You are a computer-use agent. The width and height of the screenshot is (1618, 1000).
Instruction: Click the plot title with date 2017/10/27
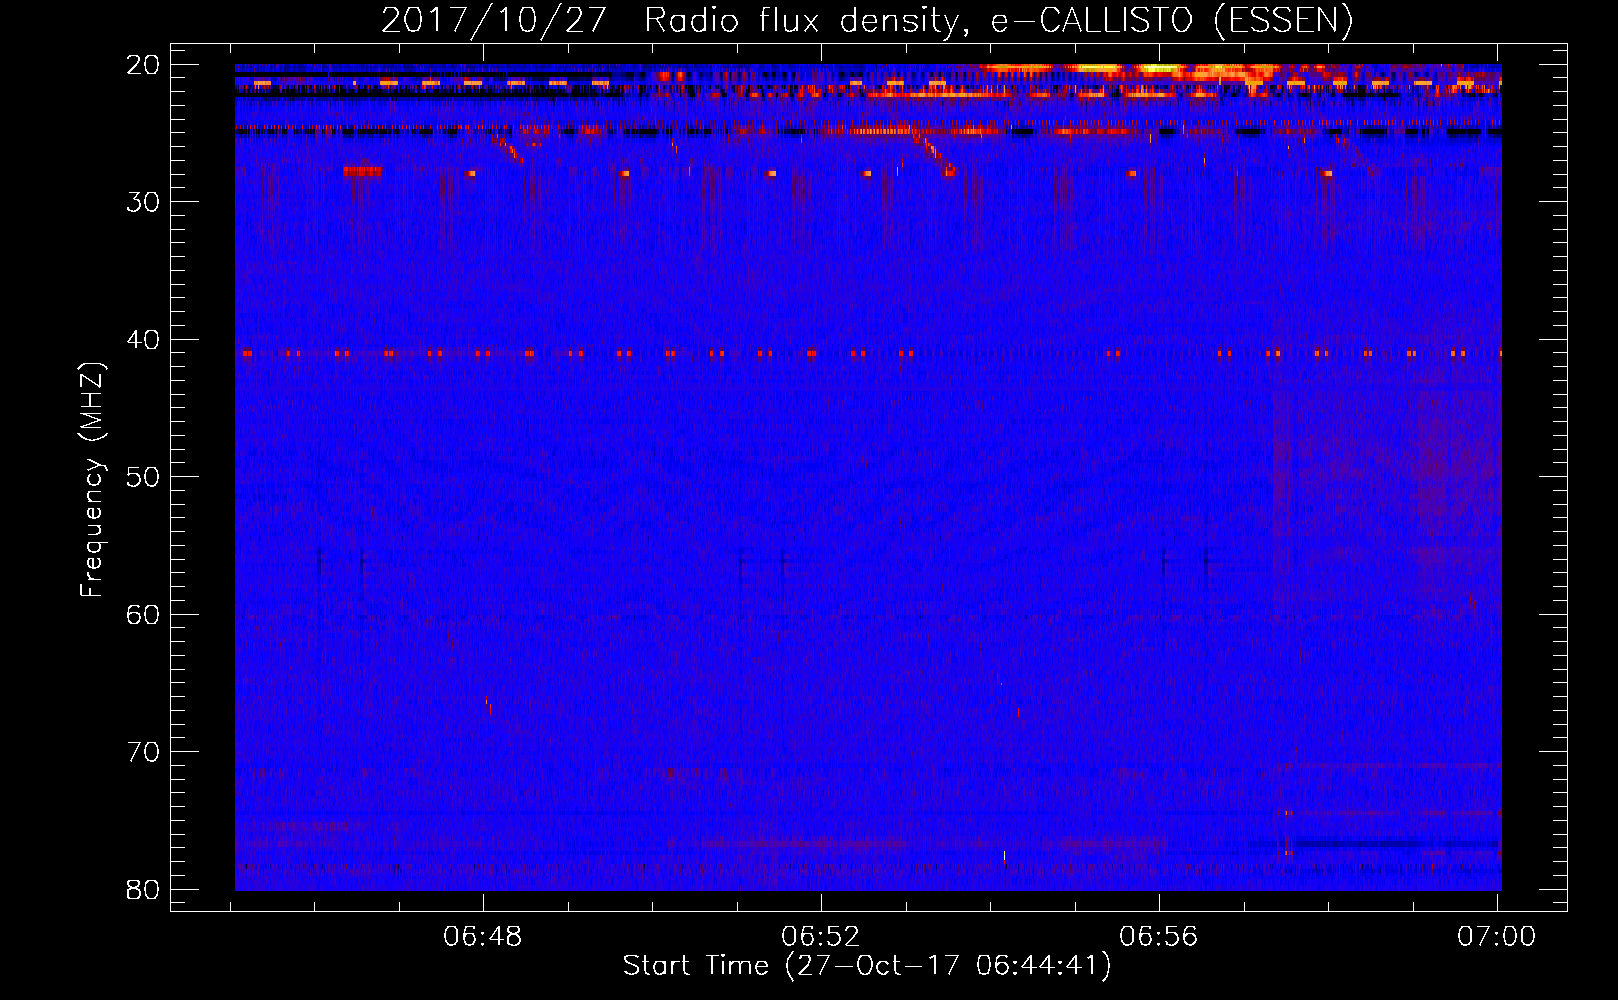click(x=867, y=20)
